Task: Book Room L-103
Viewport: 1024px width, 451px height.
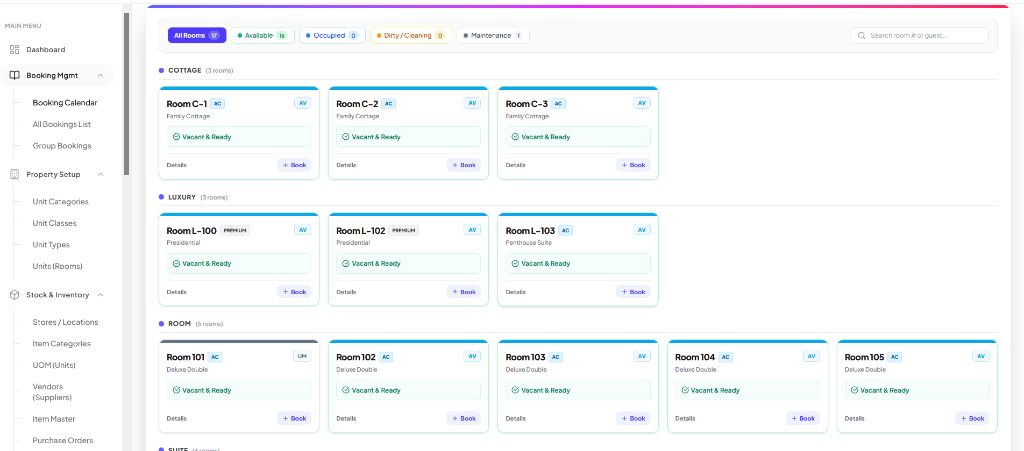Action: click(x=633, y=292)
